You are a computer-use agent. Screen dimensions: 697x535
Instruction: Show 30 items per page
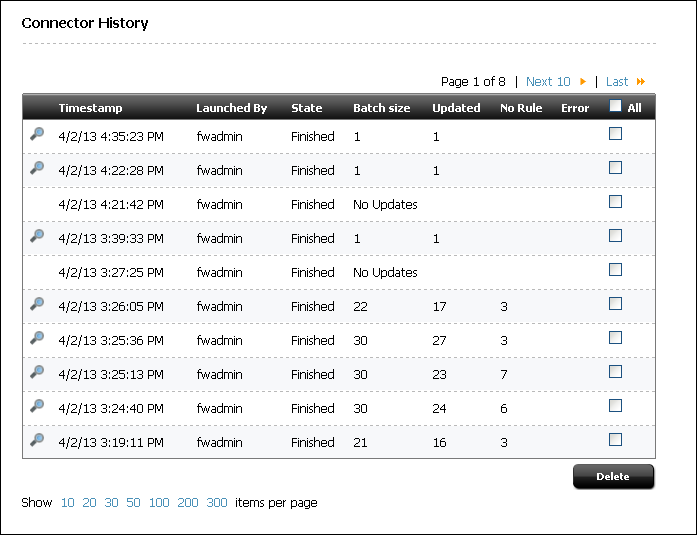tap(111, 503)
